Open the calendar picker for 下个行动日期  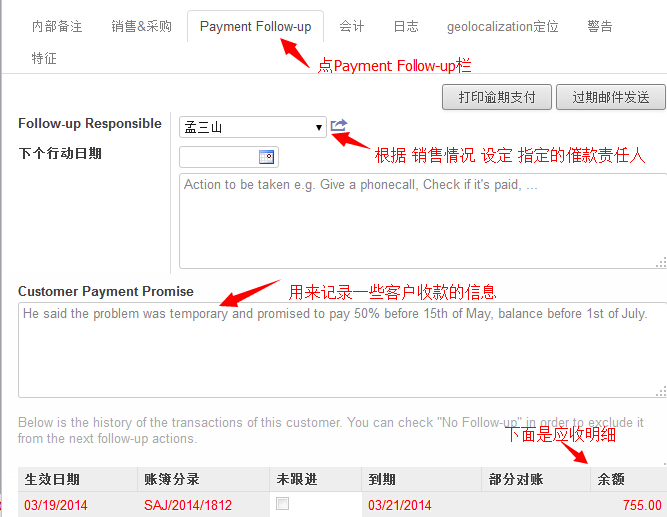tap(266, 157)
